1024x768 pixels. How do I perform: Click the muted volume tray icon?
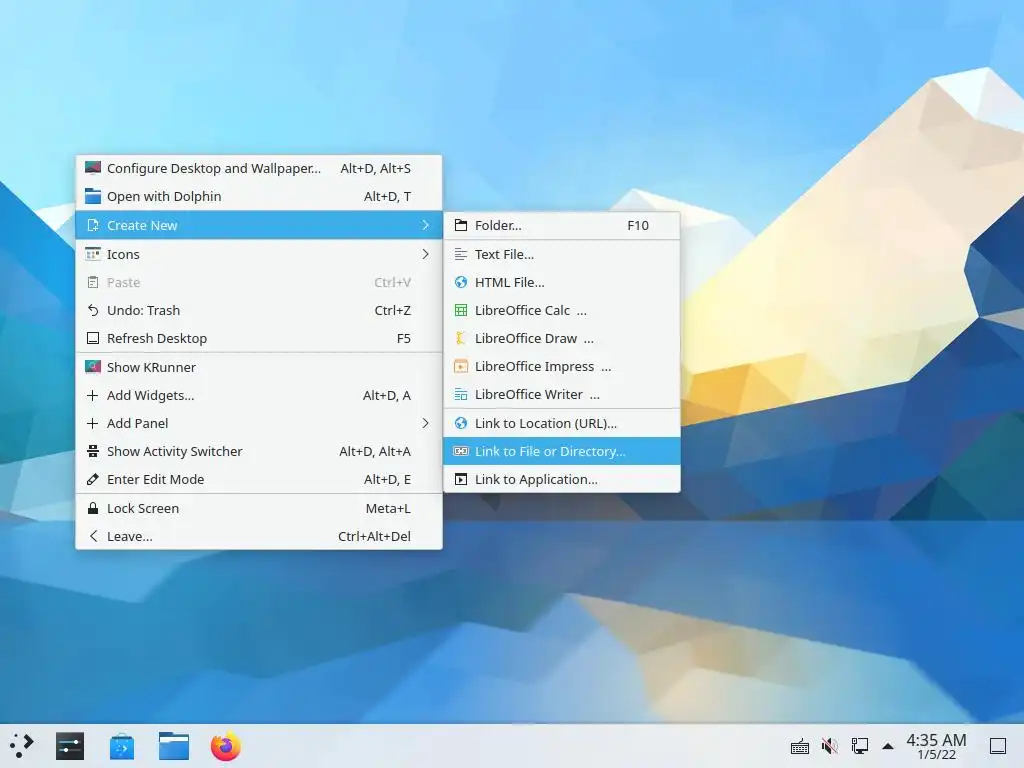(x=829, y=746)
